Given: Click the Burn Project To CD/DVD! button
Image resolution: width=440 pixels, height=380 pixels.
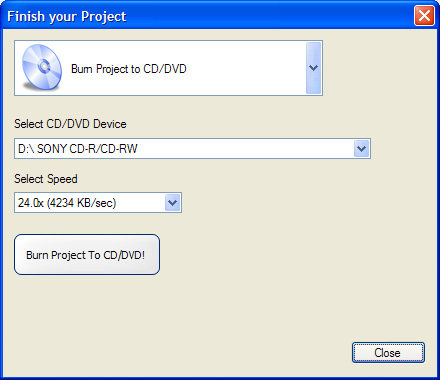Looking at the screenshot, I should [87, 255].
